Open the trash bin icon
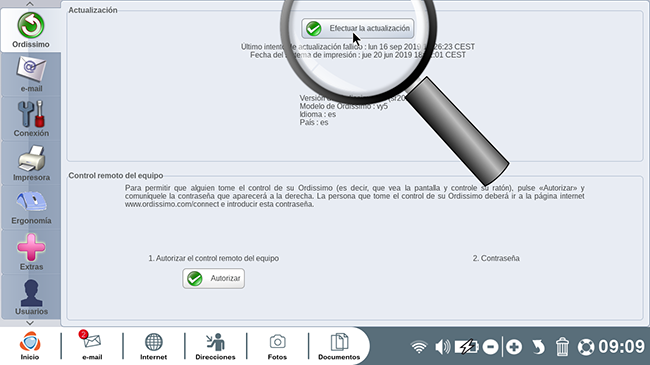This screenshot has width=650, height=365. coord(562,347)
